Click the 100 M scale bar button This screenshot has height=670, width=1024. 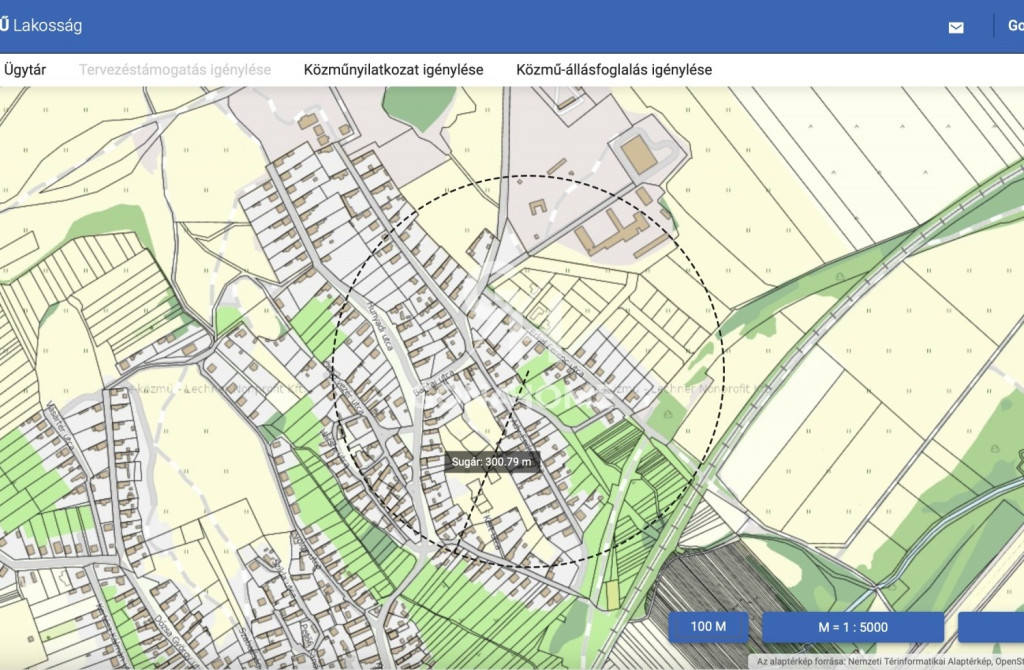708,627
